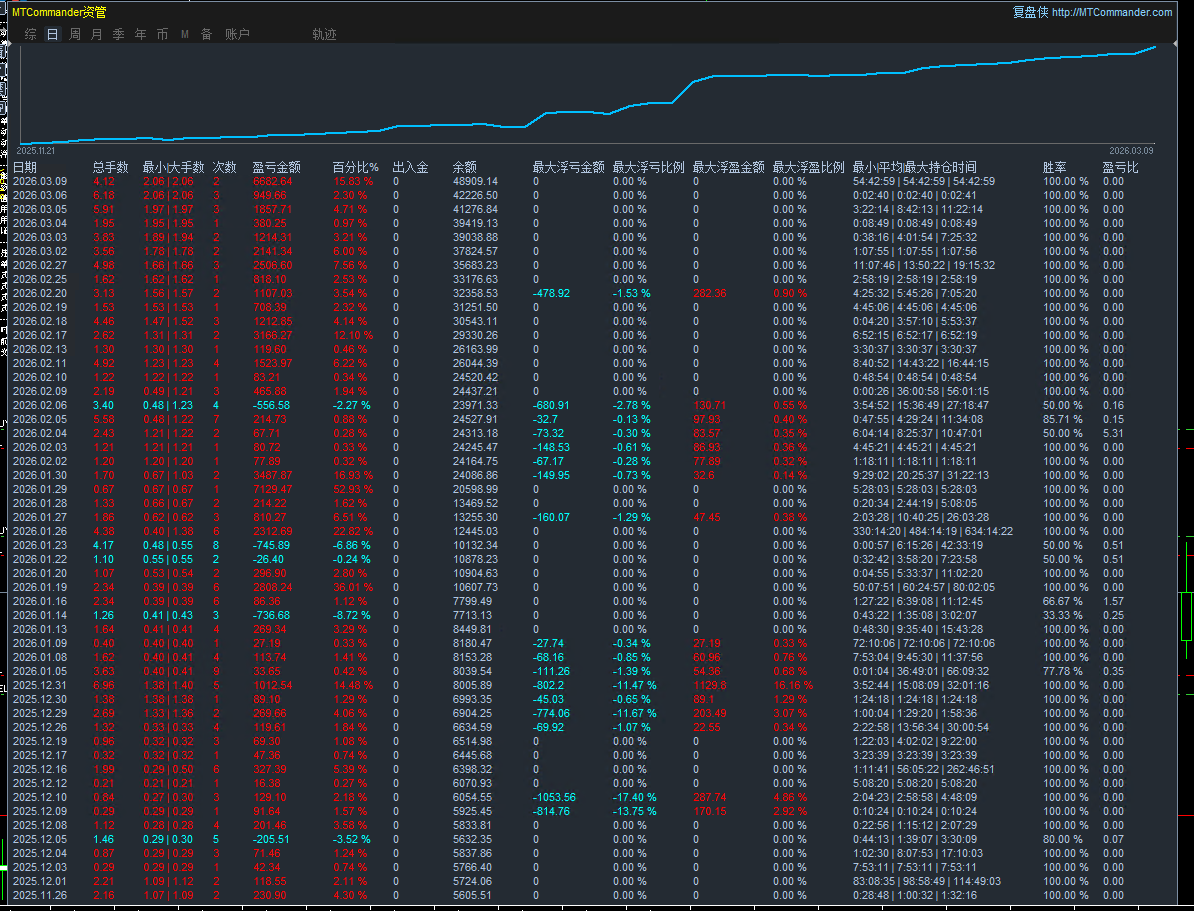Open the 年 yearly statistics tab
This screenshot has height=911, width=1194.
click(x=140, y=34)
